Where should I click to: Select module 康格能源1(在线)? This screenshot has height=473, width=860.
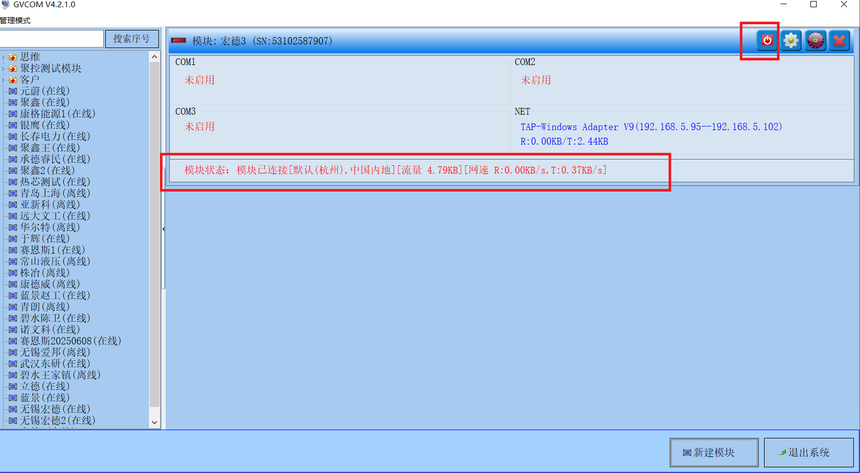[x=58, y=114]
